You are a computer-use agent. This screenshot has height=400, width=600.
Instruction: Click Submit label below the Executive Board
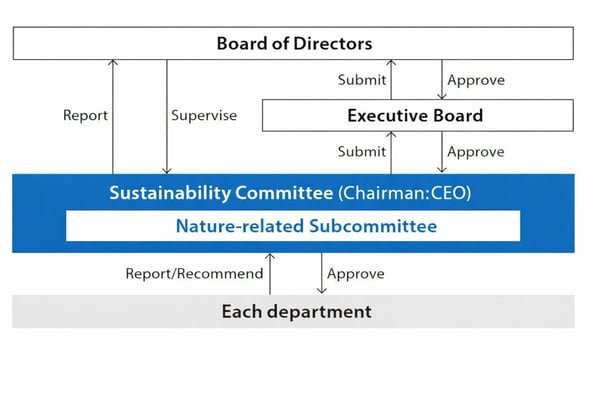(361, 152)
